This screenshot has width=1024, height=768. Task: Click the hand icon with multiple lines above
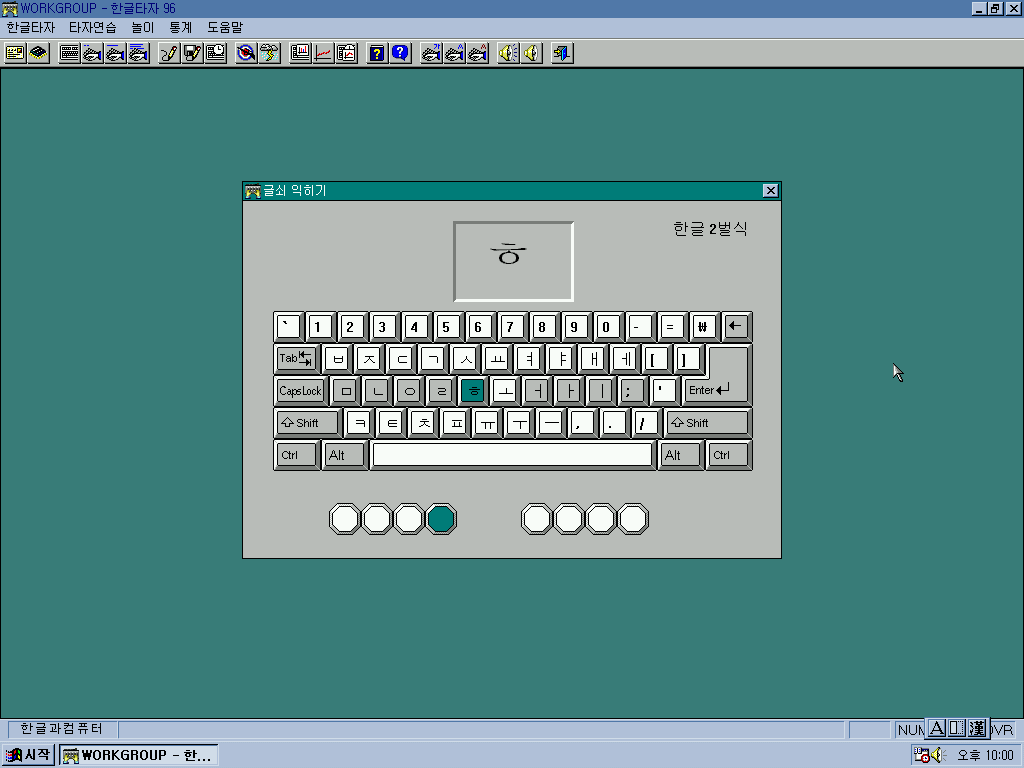tap(138, 53)
